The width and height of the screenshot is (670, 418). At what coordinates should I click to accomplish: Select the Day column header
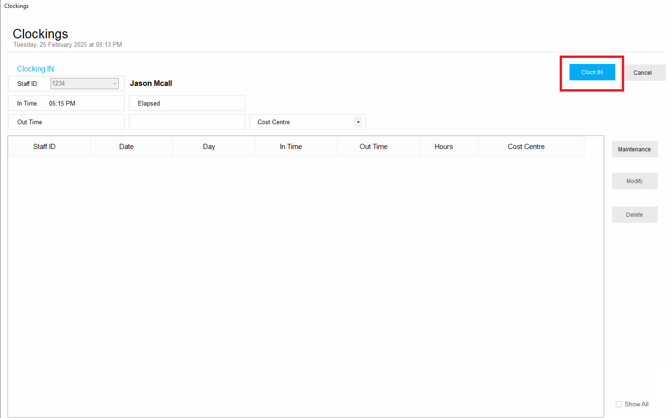(x=209, y=147)
